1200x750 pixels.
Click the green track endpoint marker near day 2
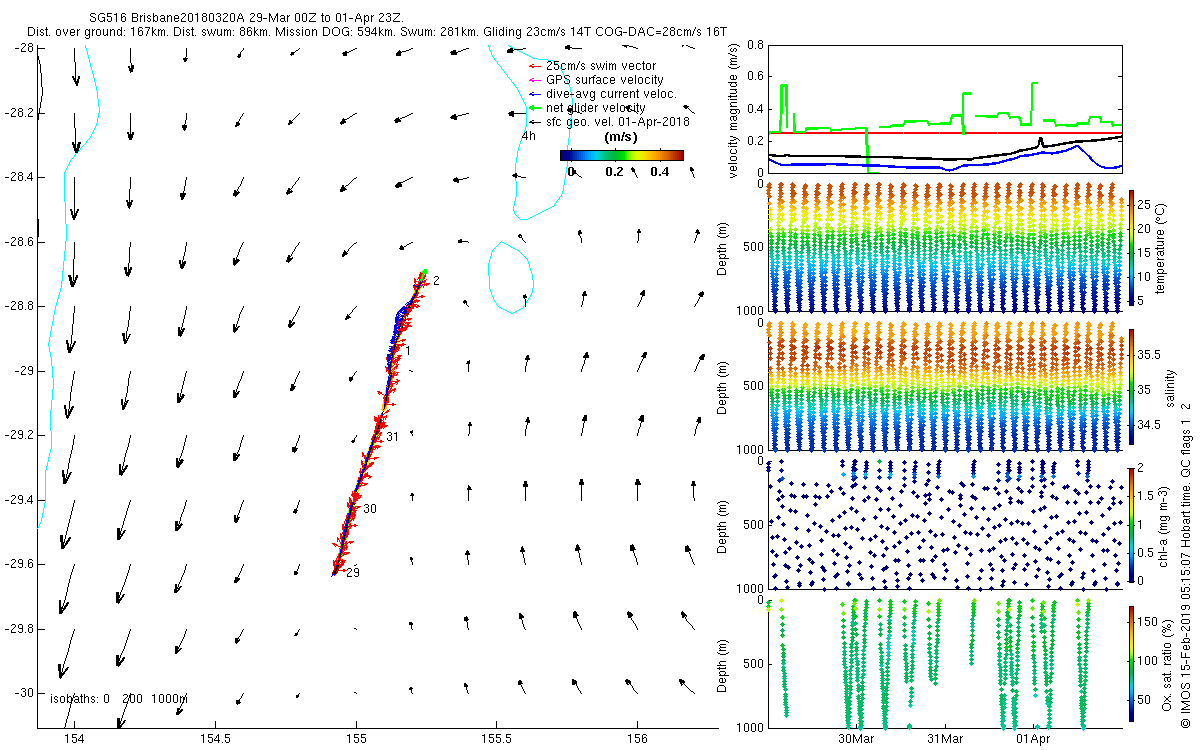(x=425, y=272)
